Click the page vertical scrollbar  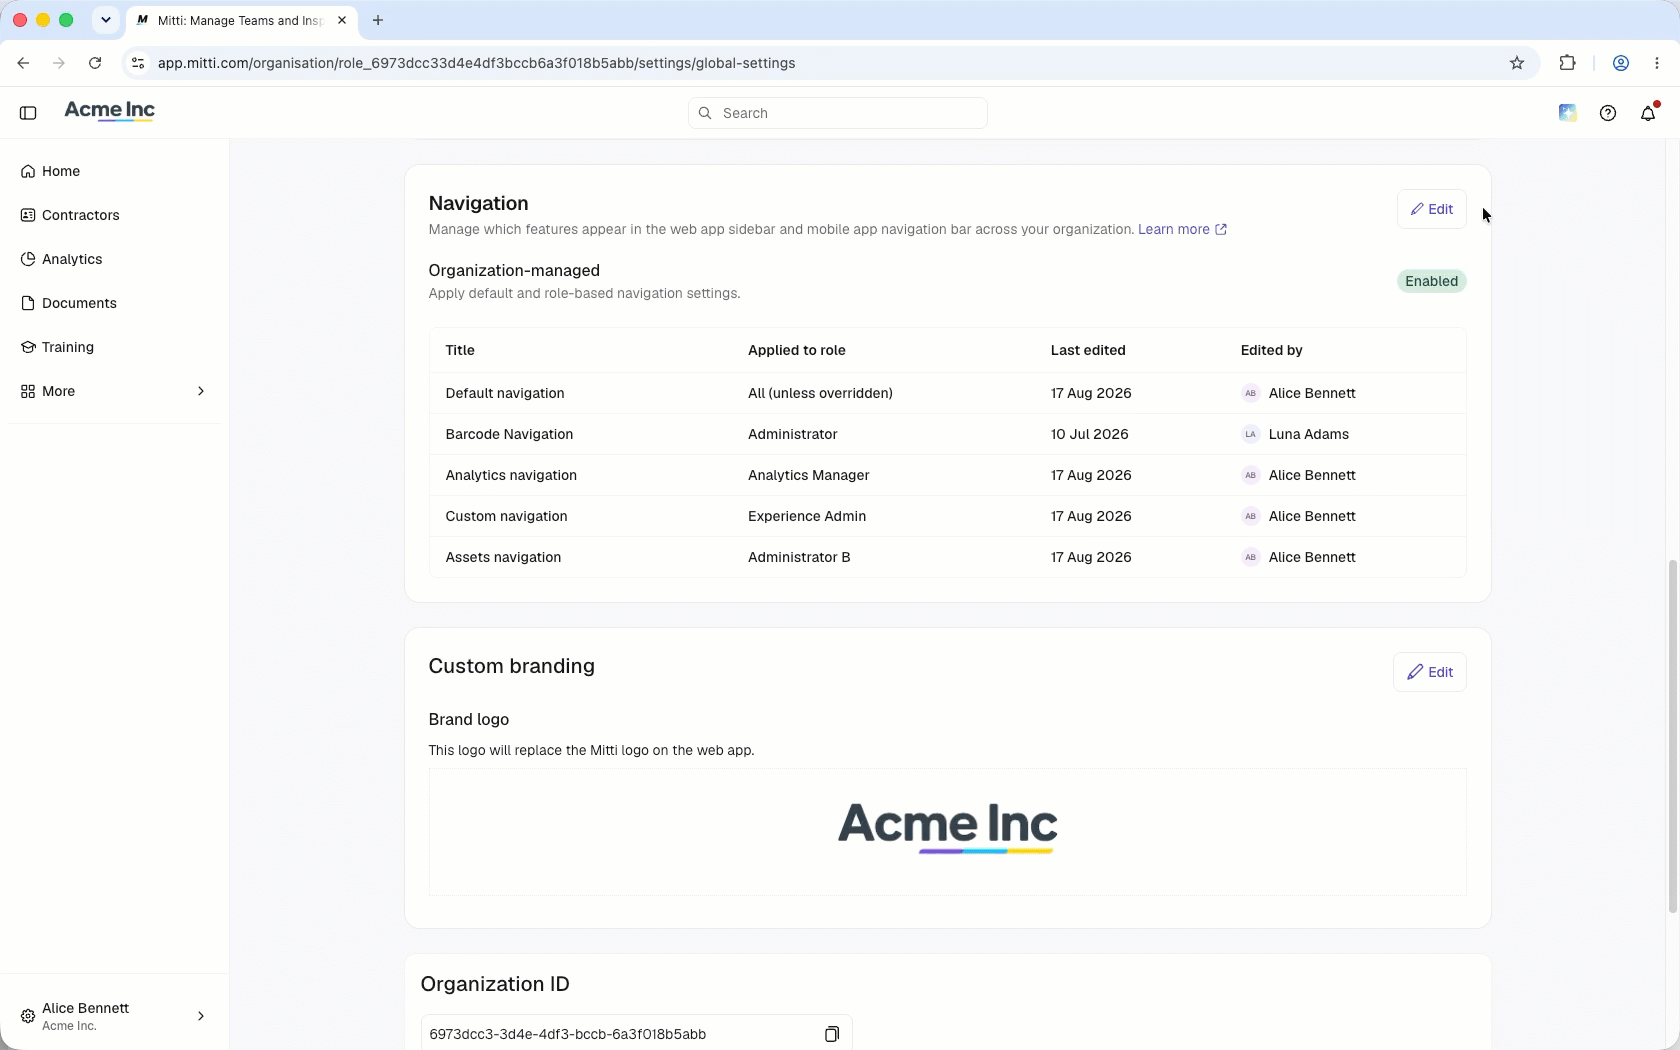tap(1672, 737)
